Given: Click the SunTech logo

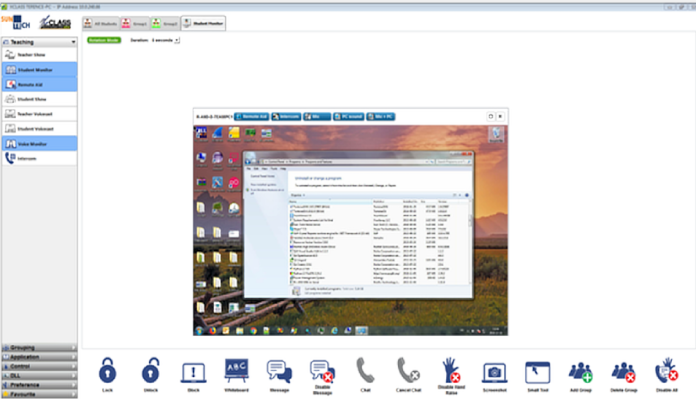Looking at the screenshot, I should point(16,22).
